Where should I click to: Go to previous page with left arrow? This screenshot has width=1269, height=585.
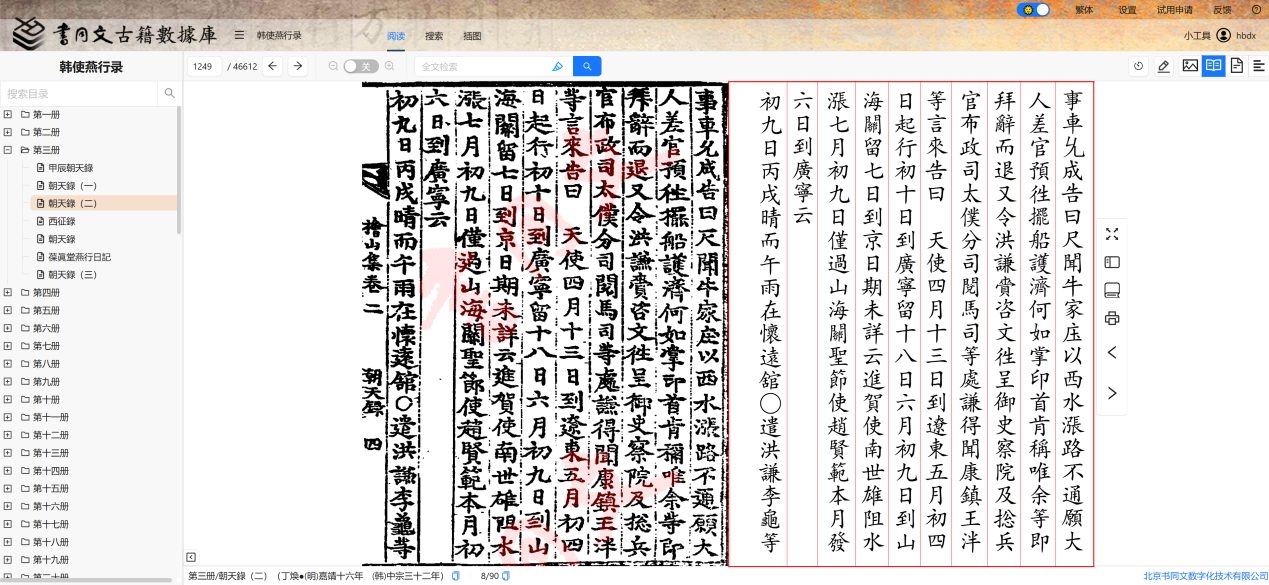click(273, 66)
